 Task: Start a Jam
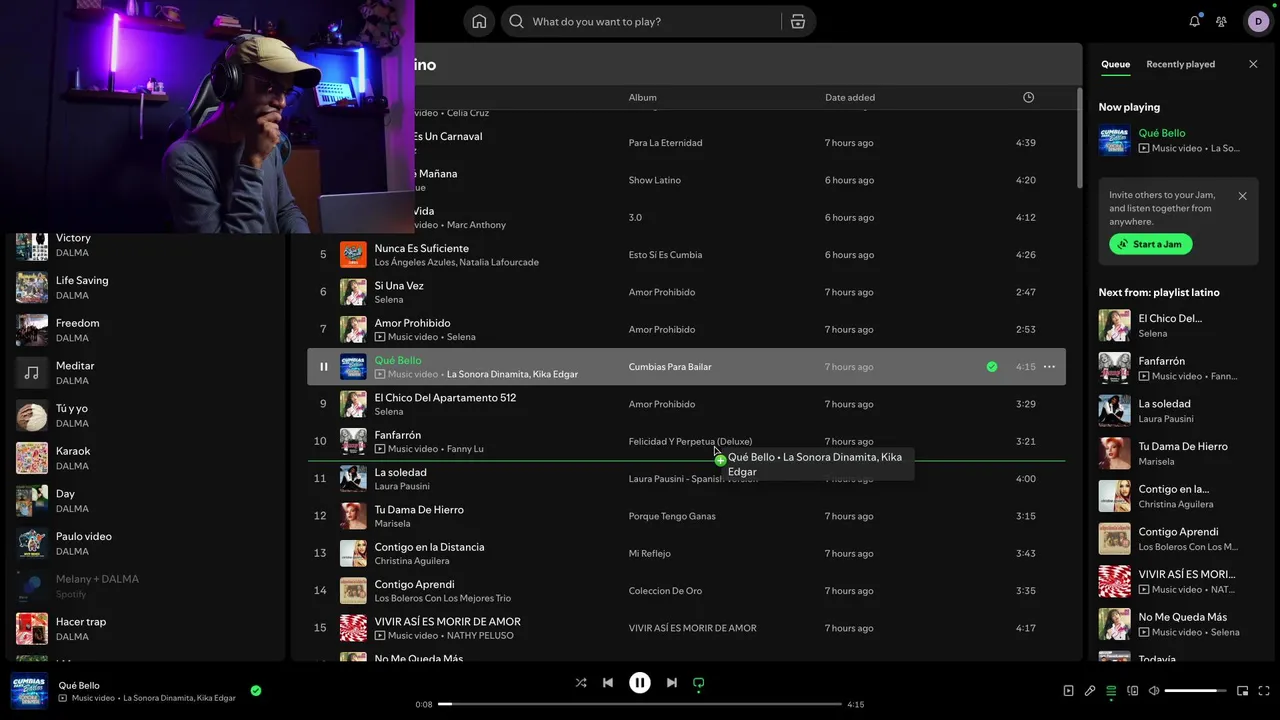pos(1150,244)
